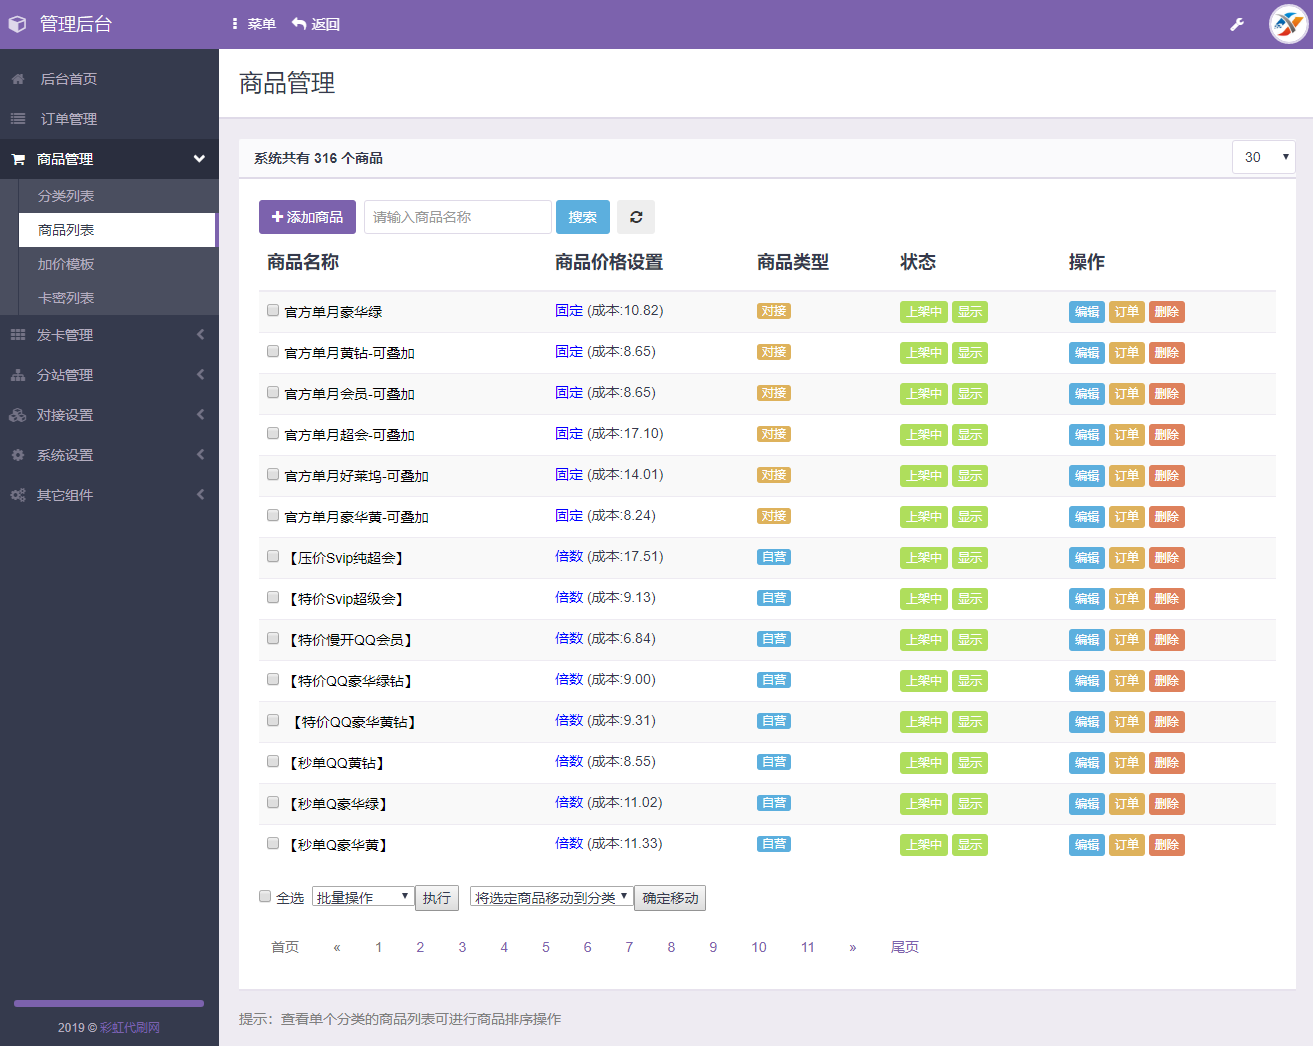
Task: Click the sitemap icon next to 分站管理
Action: click(18, 375)
